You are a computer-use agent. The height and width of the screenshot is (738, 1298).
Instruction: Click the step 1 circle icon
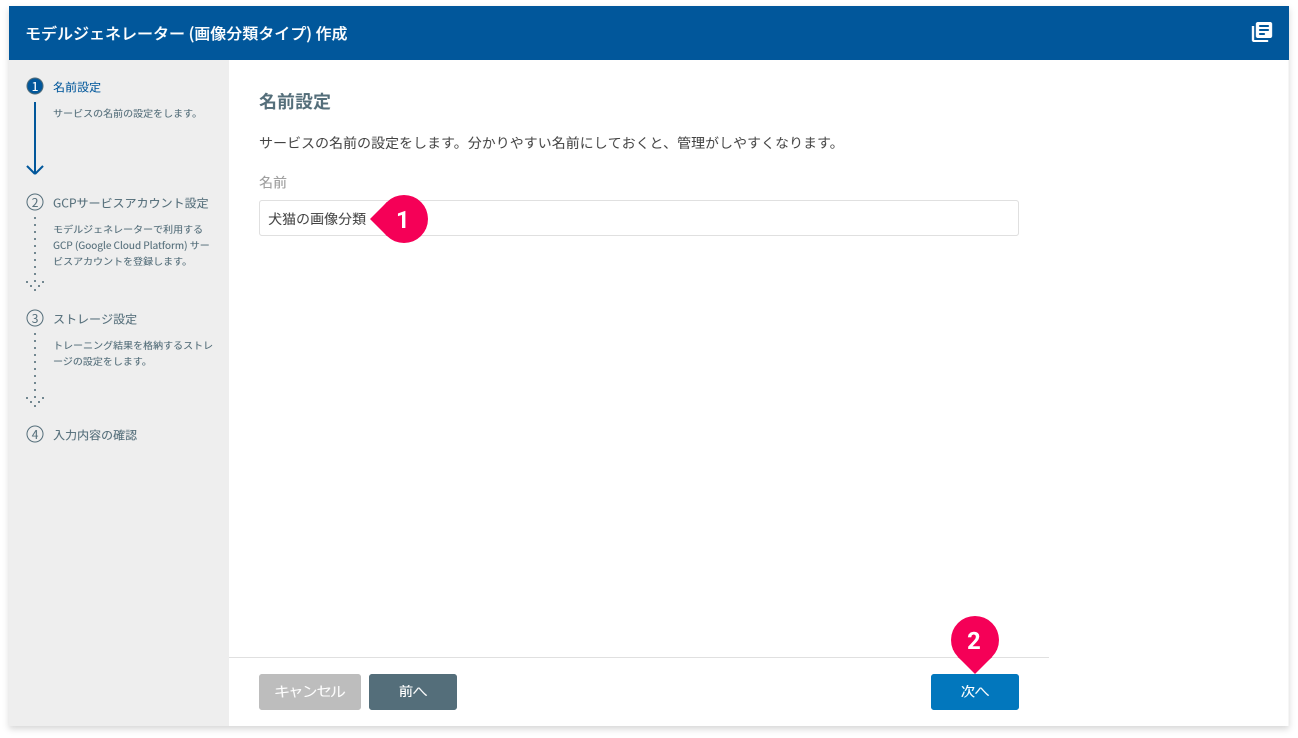point(35,87)
